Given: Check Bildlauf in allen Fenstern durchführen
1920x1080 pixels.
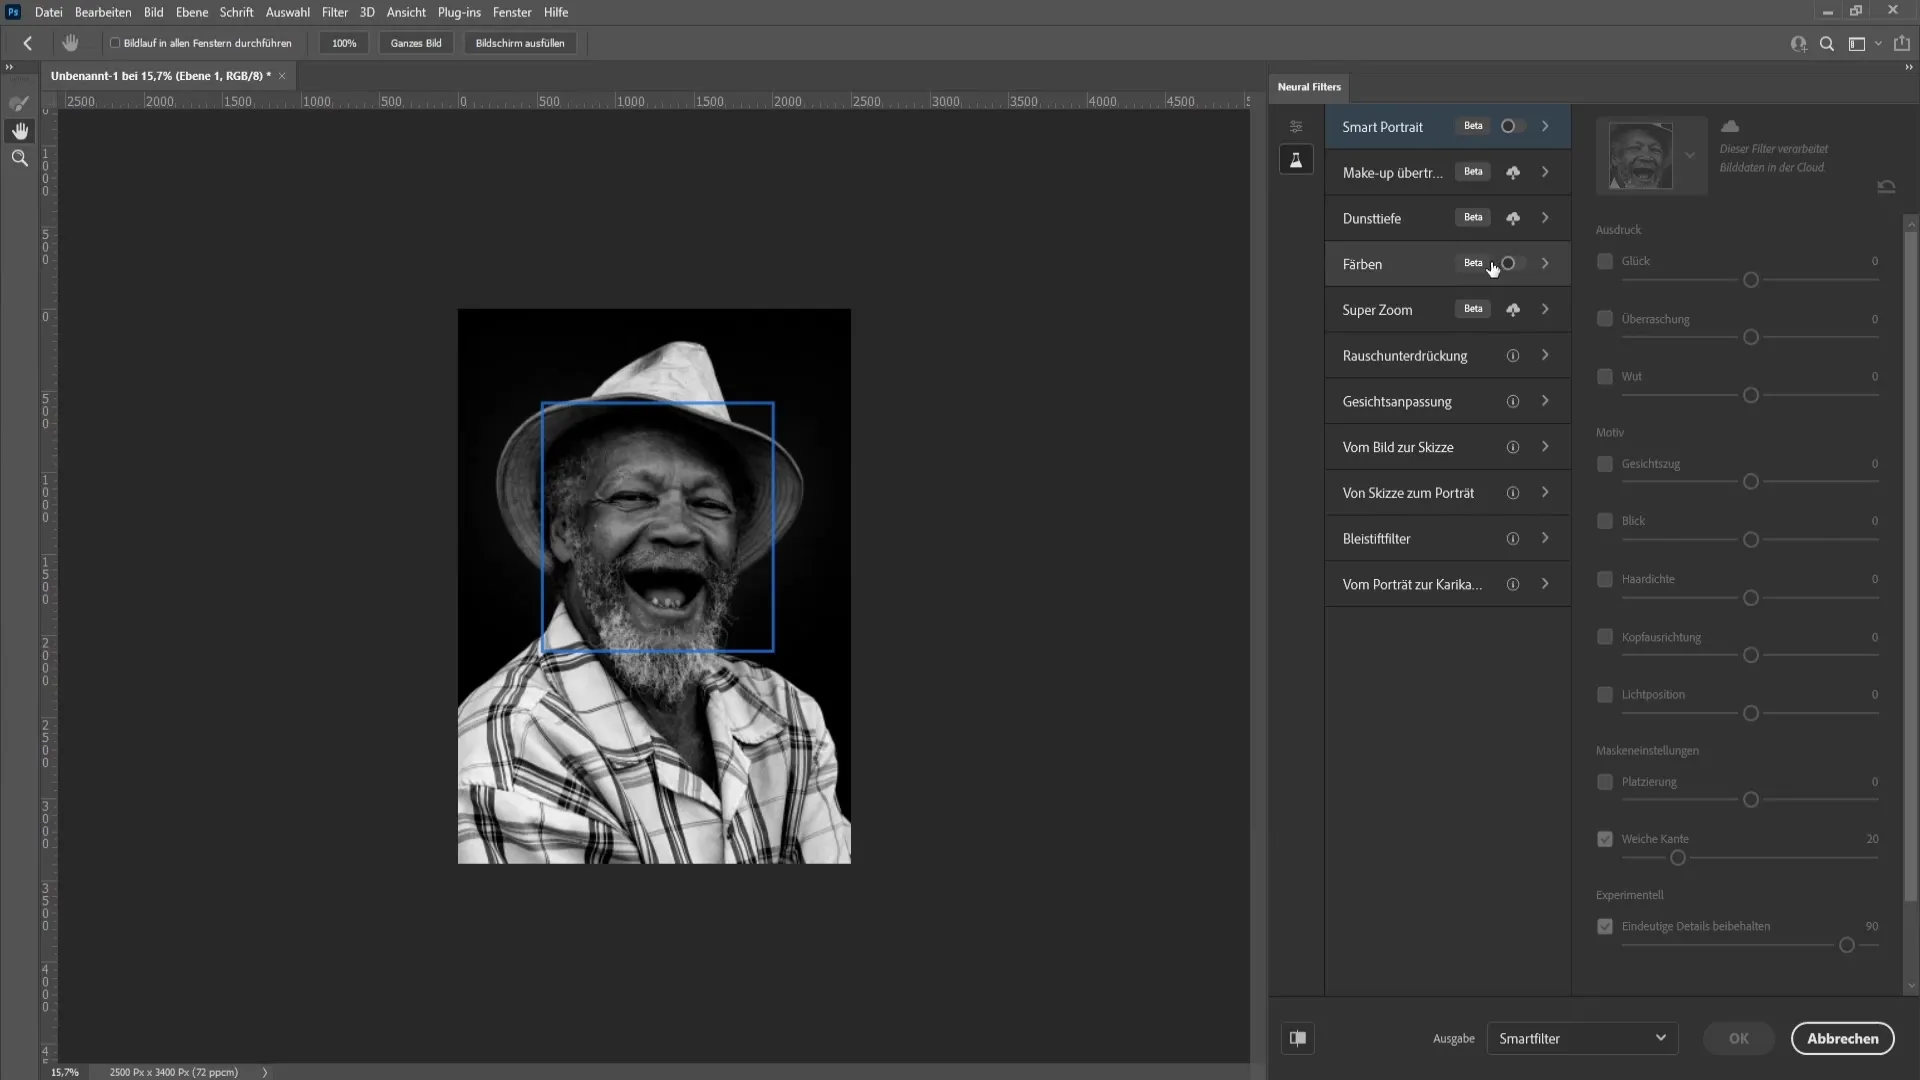Looking at the screenshot, I should (115, 43).
